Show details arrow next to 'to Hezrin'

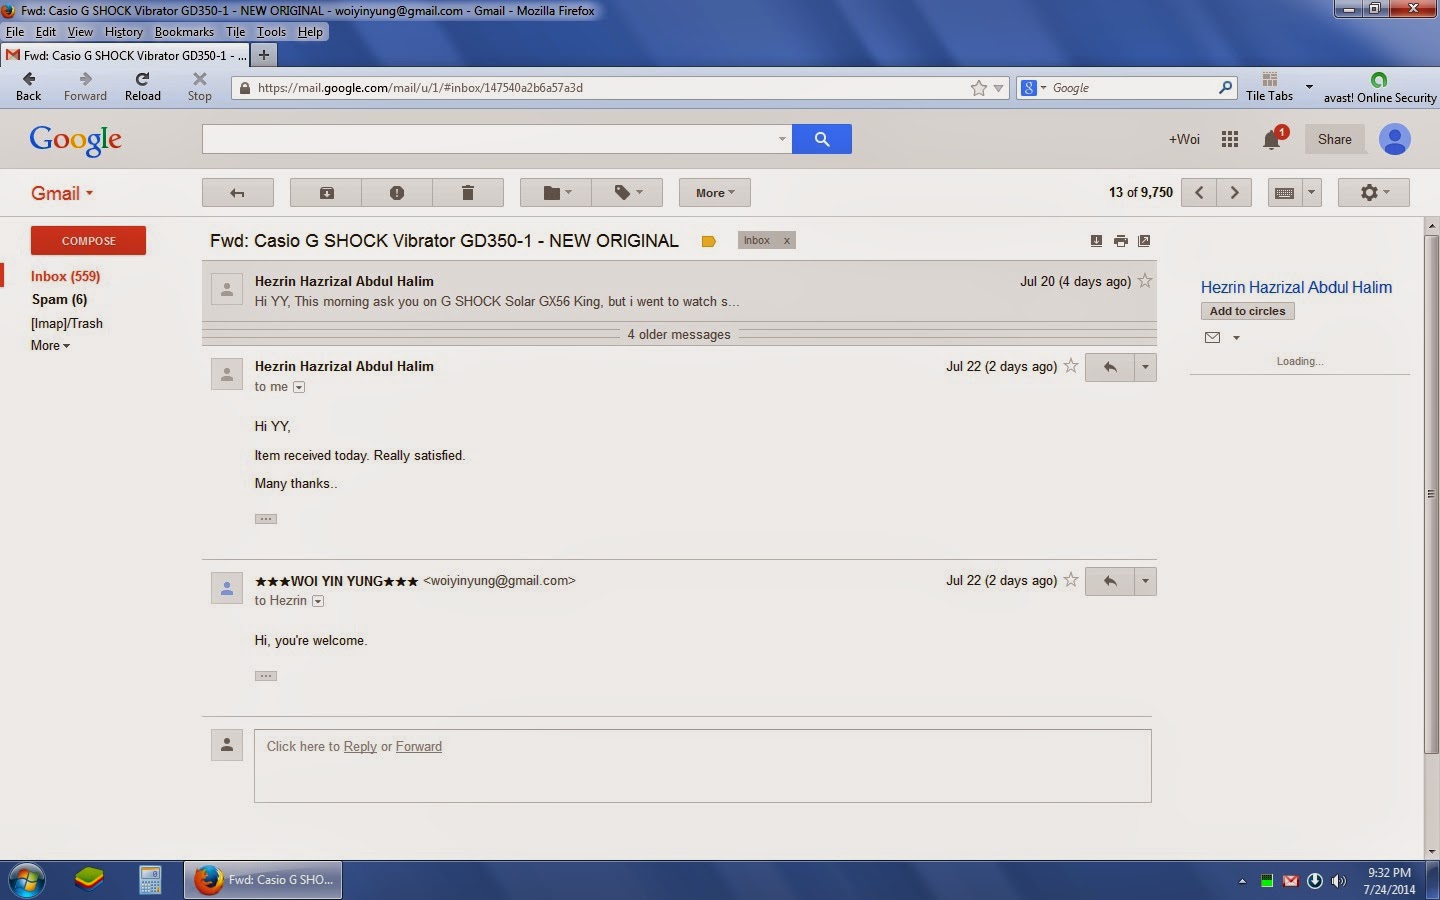(318, 601)
